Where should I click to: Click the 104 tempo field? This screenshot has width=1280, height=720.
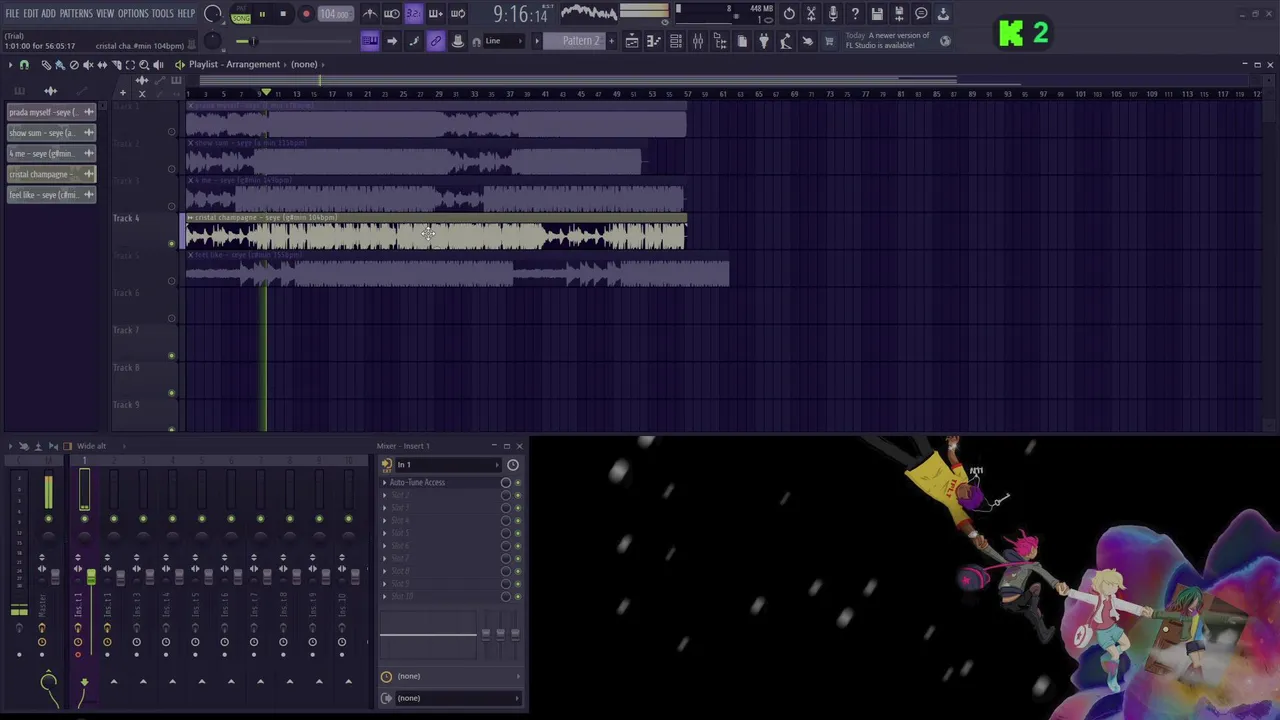(x=335, y=14)
